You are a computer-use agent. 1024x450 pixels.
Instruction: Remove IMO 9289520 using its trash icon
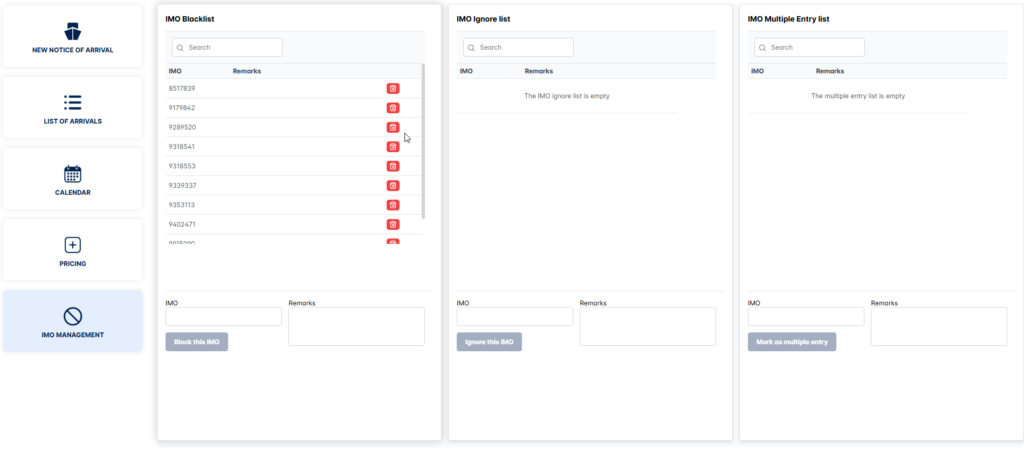pos(393,127)
